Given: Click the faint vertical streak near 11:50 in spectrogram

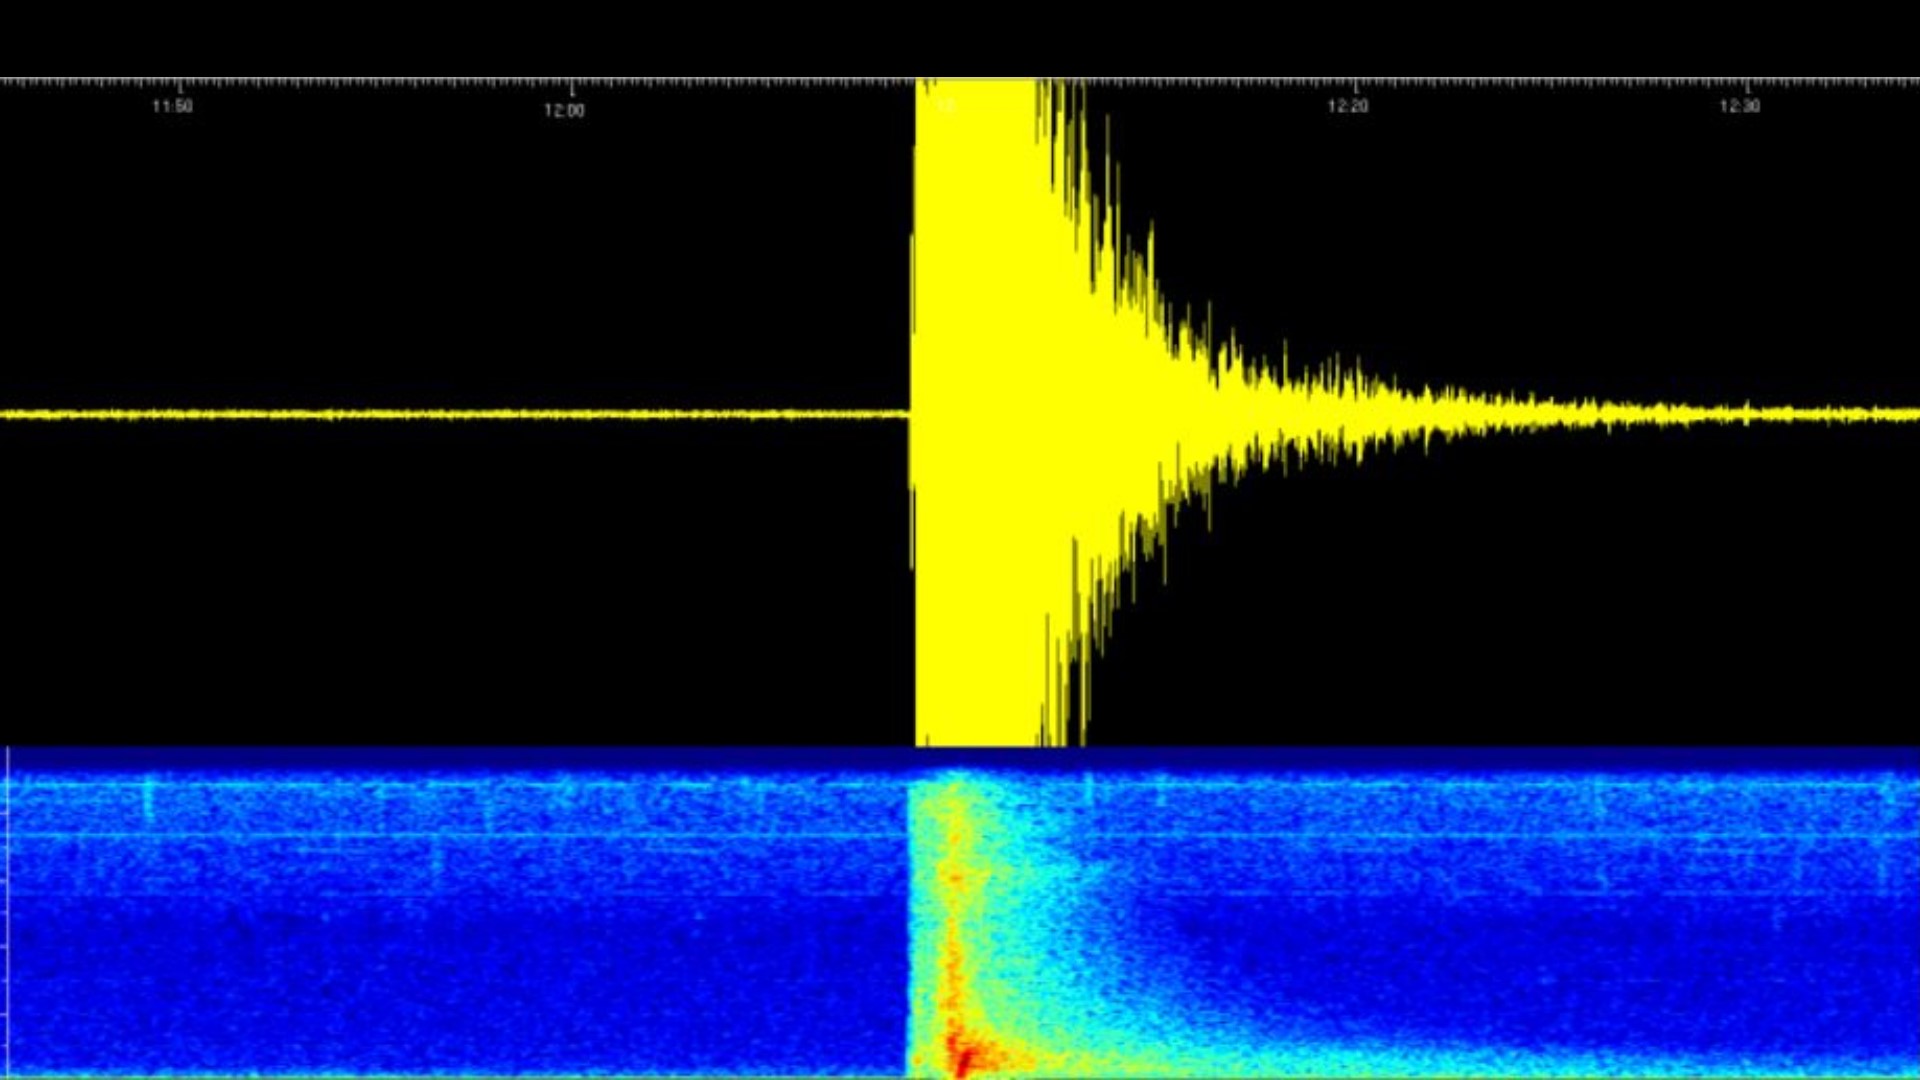Looking at the screenshot, I should pos(150,800).
